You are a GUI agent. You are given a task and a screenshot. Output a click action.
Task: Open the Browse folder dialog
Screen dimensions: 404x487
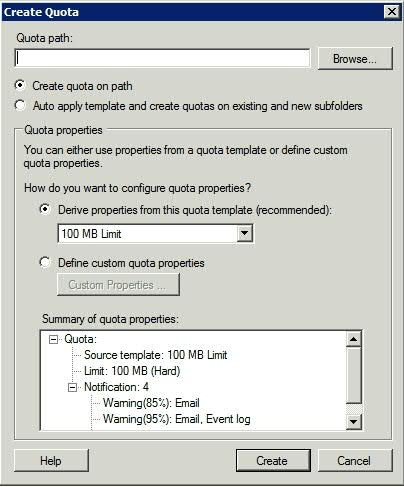355,59
